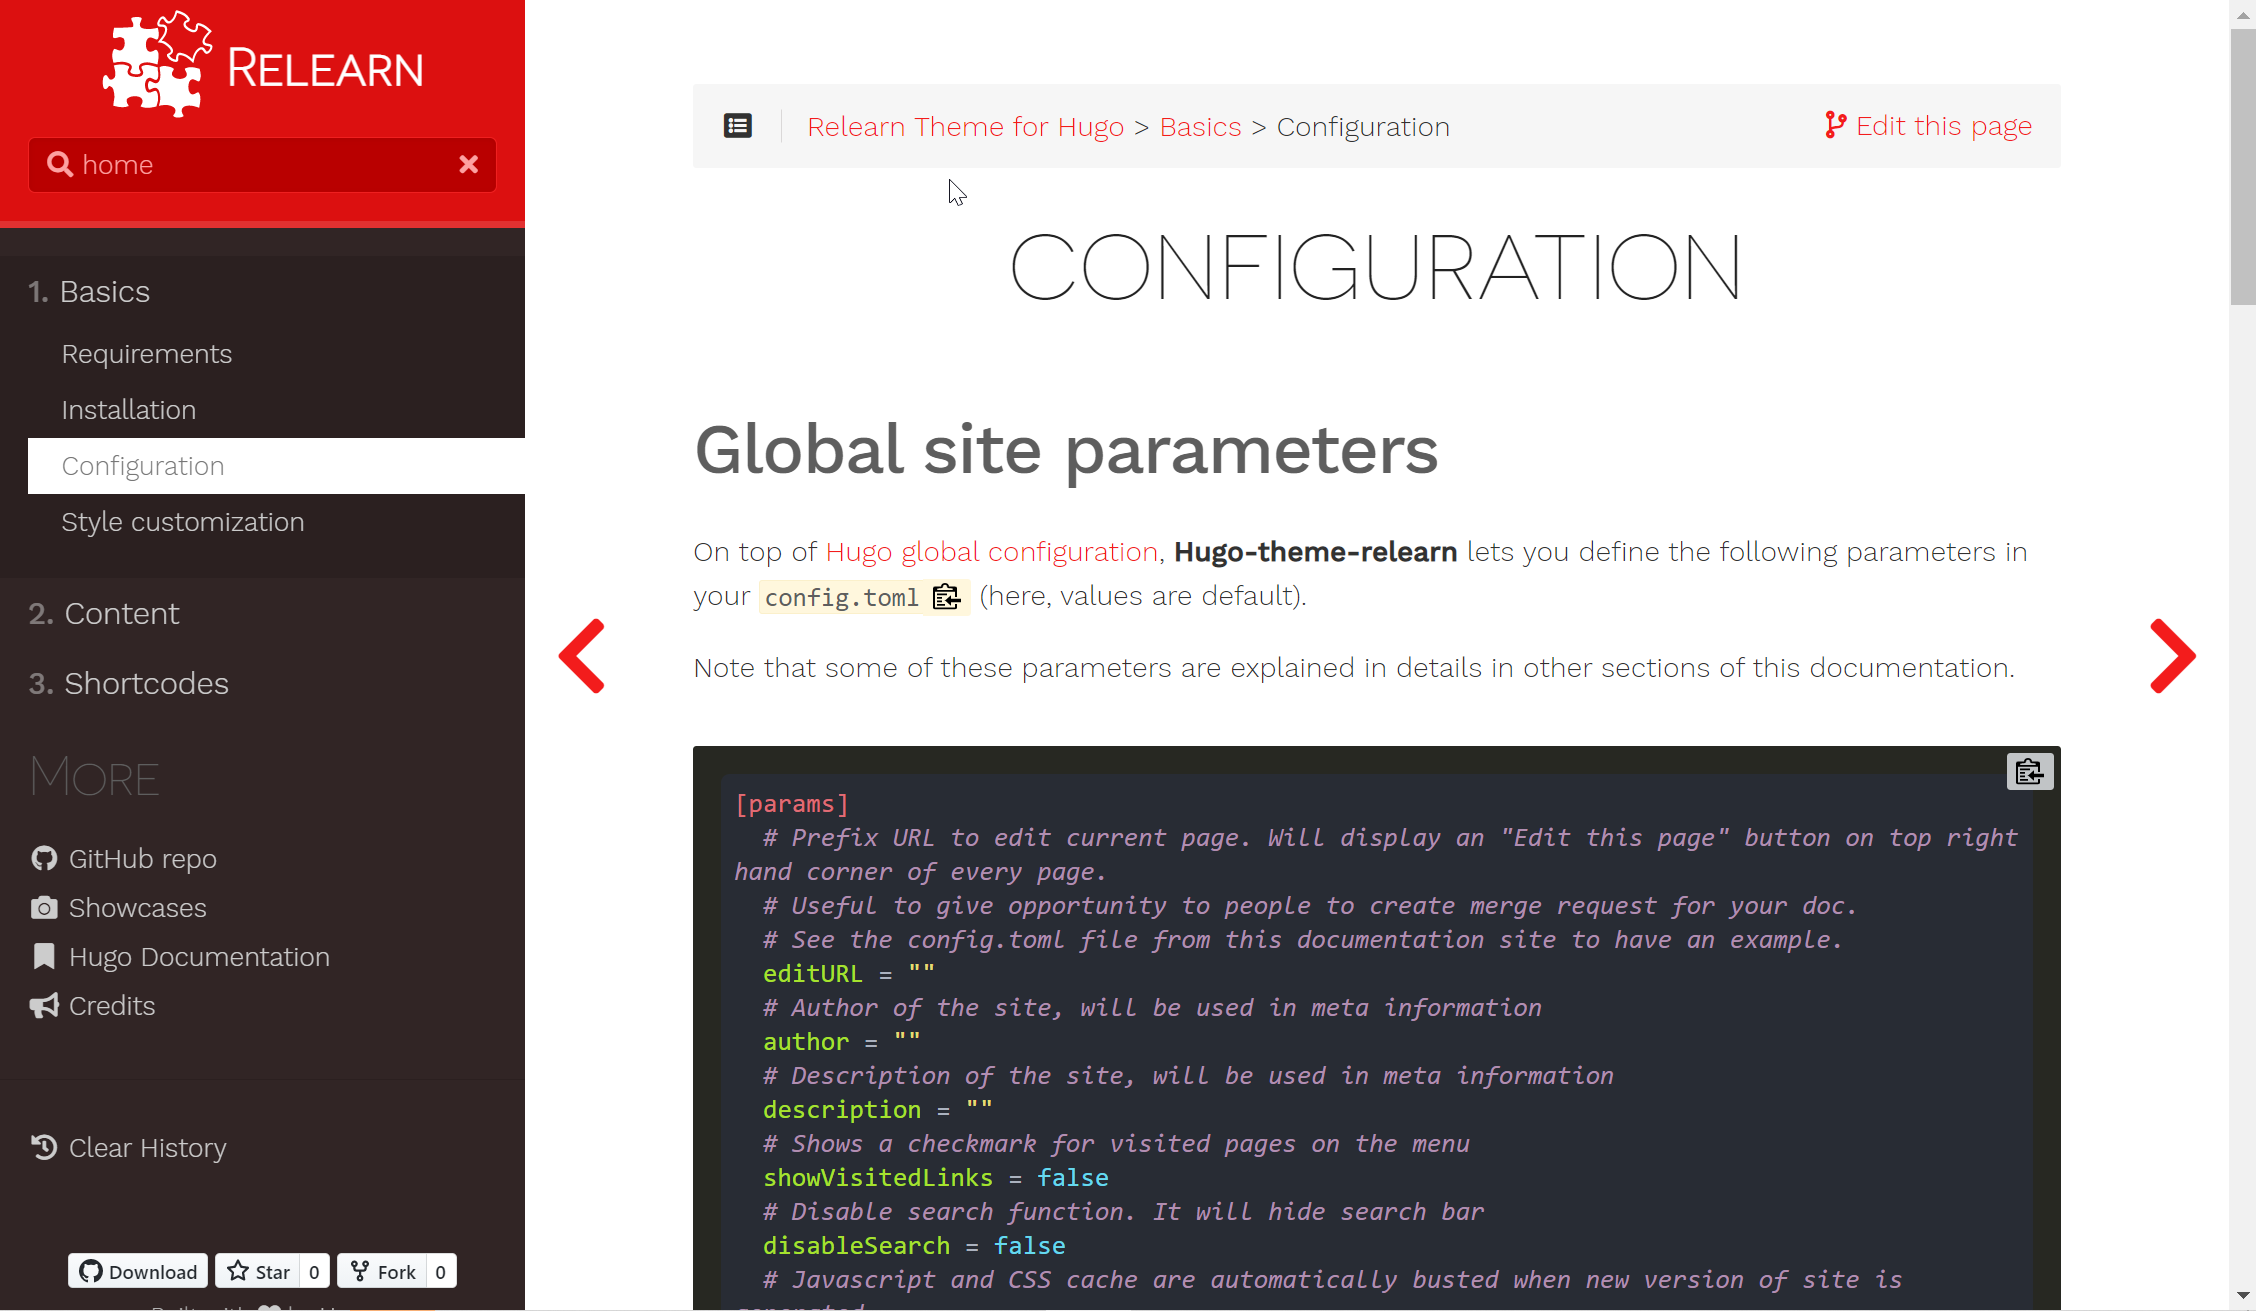Copy the params code block to clipboard
The height and width of the screenshot is (1311, 2256).
pyautogui.click(x=2029, y=772)
